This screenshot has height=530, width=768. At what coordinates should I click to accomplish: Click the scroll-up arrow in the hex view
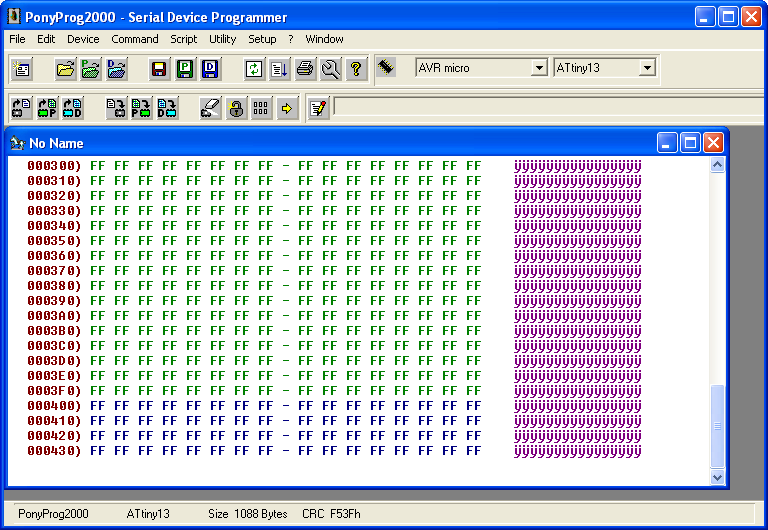(x=717, y=165)
